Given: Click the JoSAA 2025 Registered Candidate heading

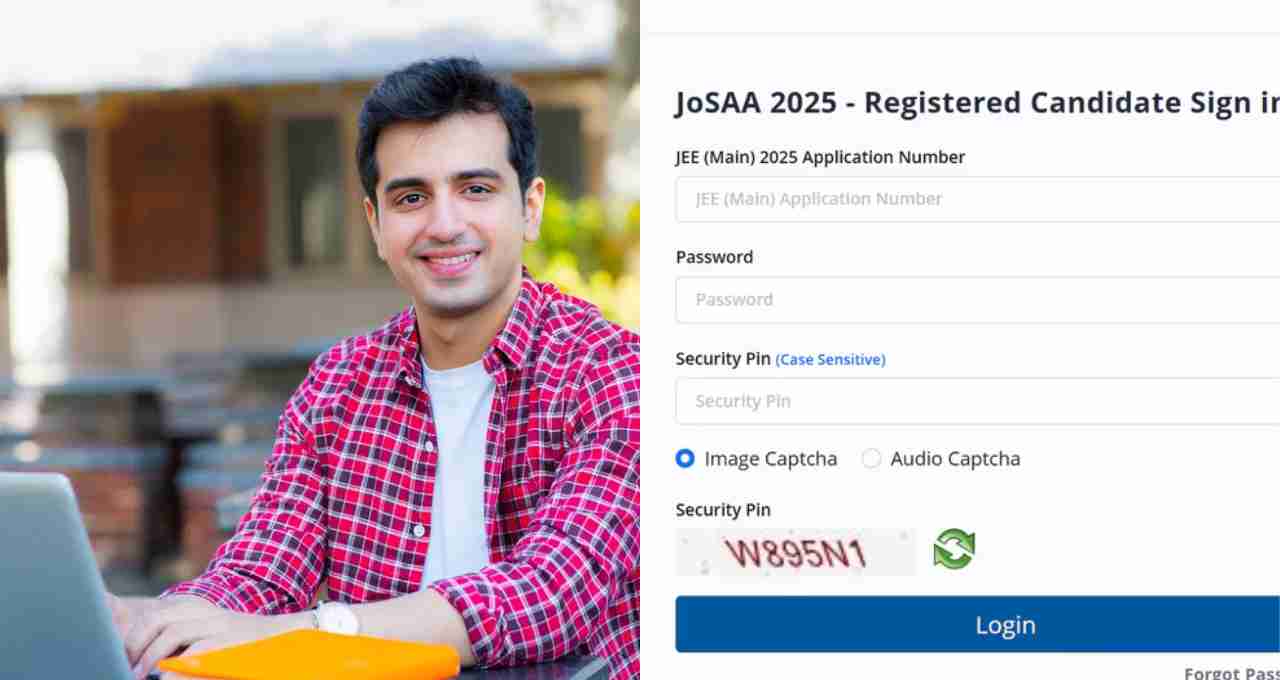Looking at the screenshot, I should click(x=978, y=103).
